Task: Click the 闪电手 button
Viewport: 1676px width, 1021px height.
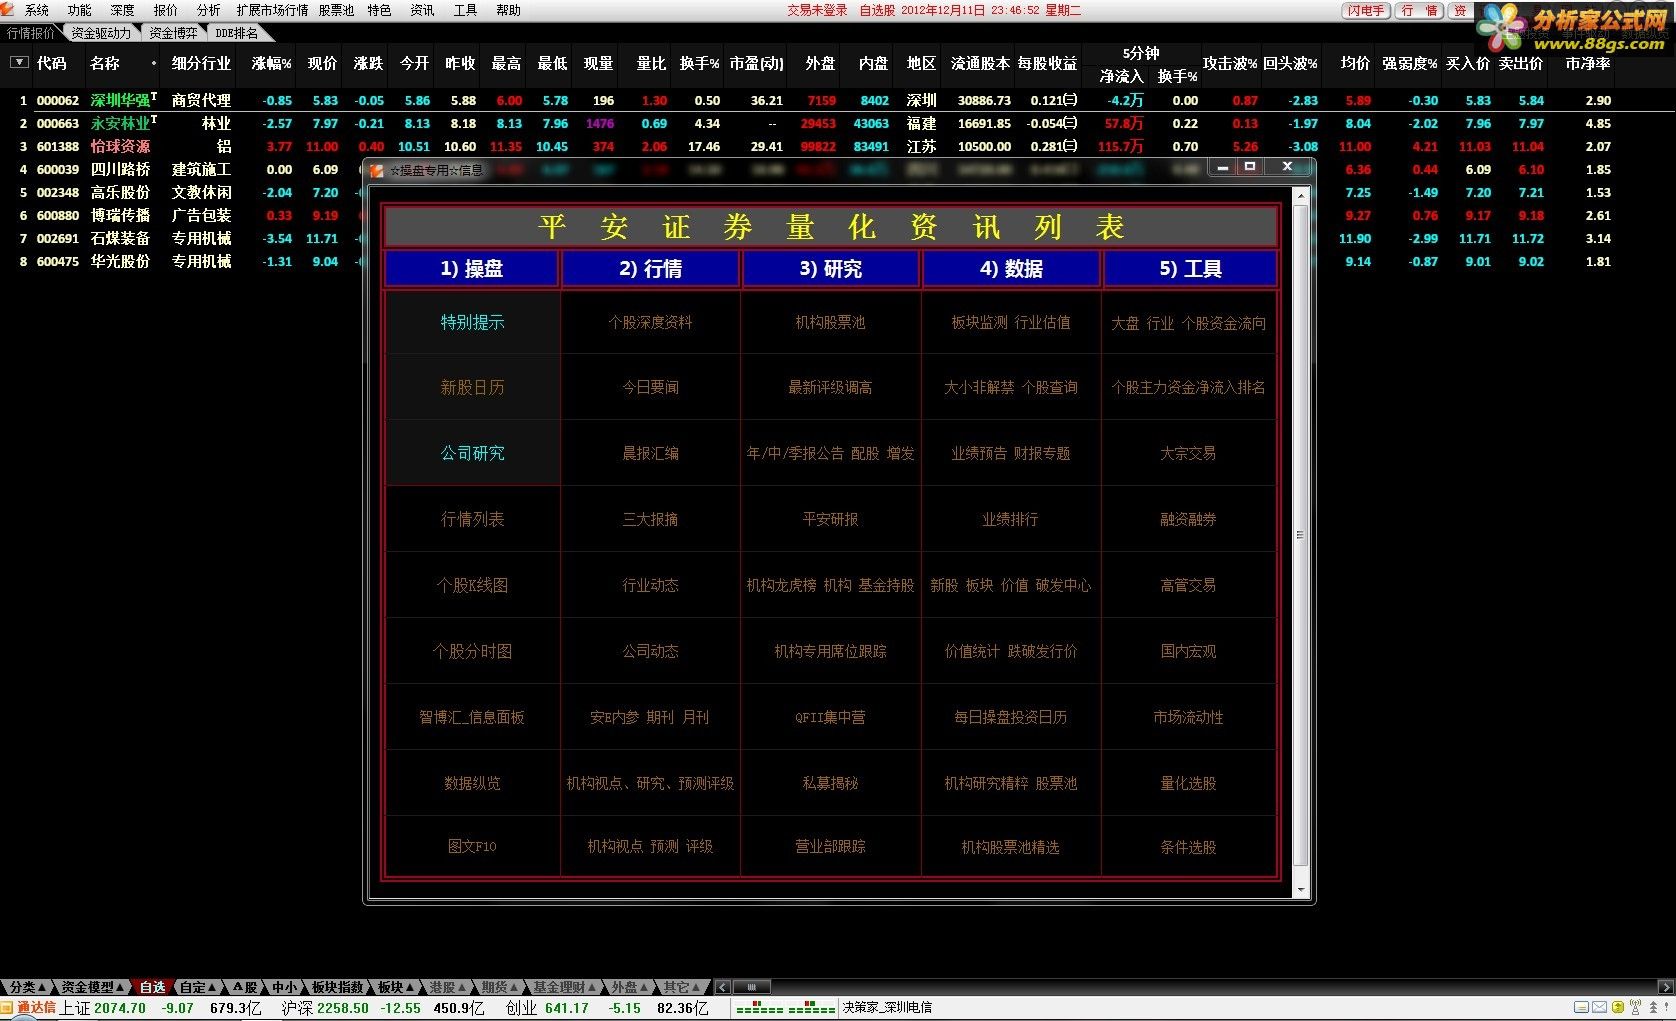Action: tap(1365, 10)
